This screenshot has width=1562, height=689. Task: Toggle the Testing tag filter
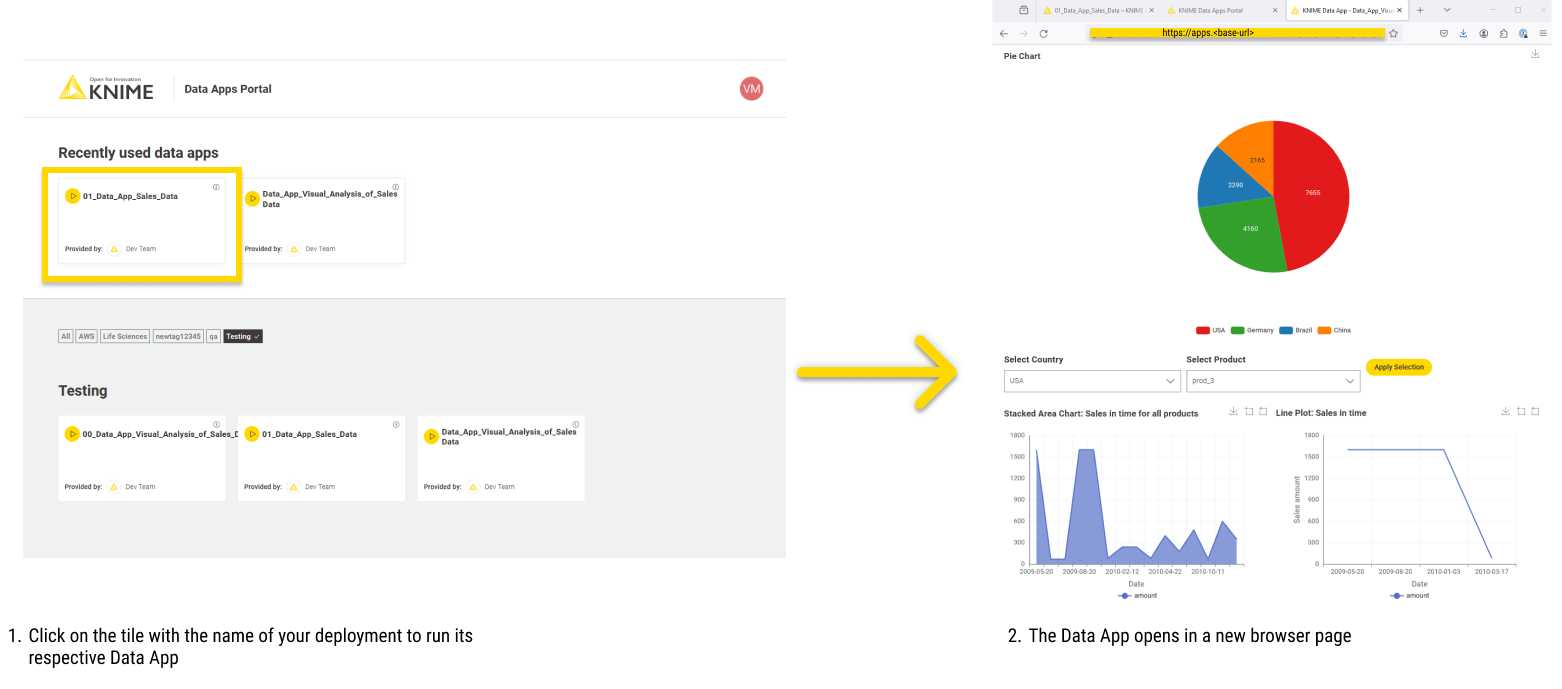243,337
